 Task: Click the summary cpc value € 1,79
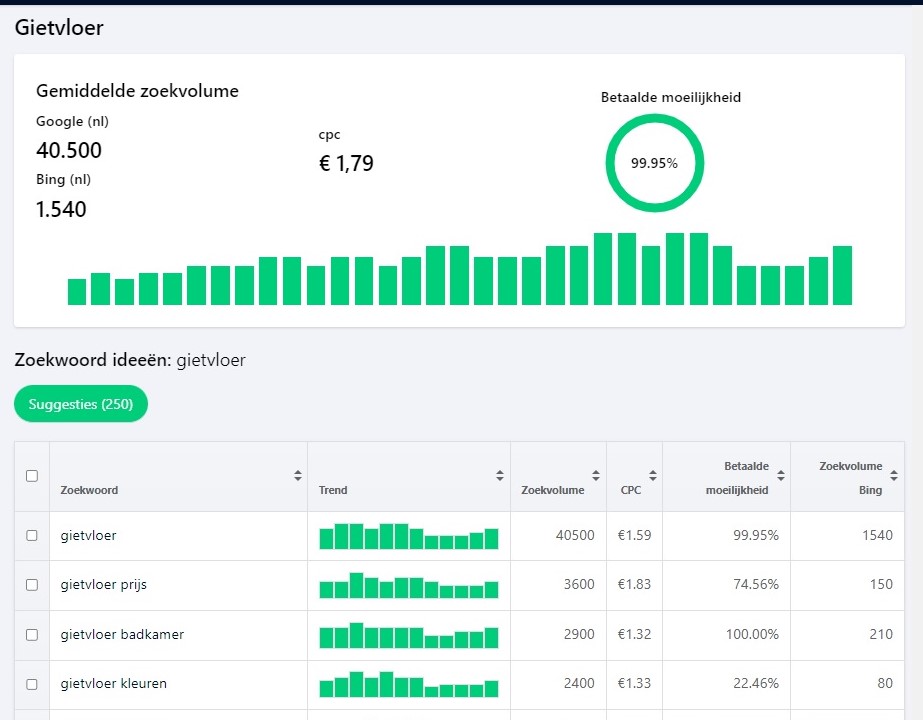346,164
